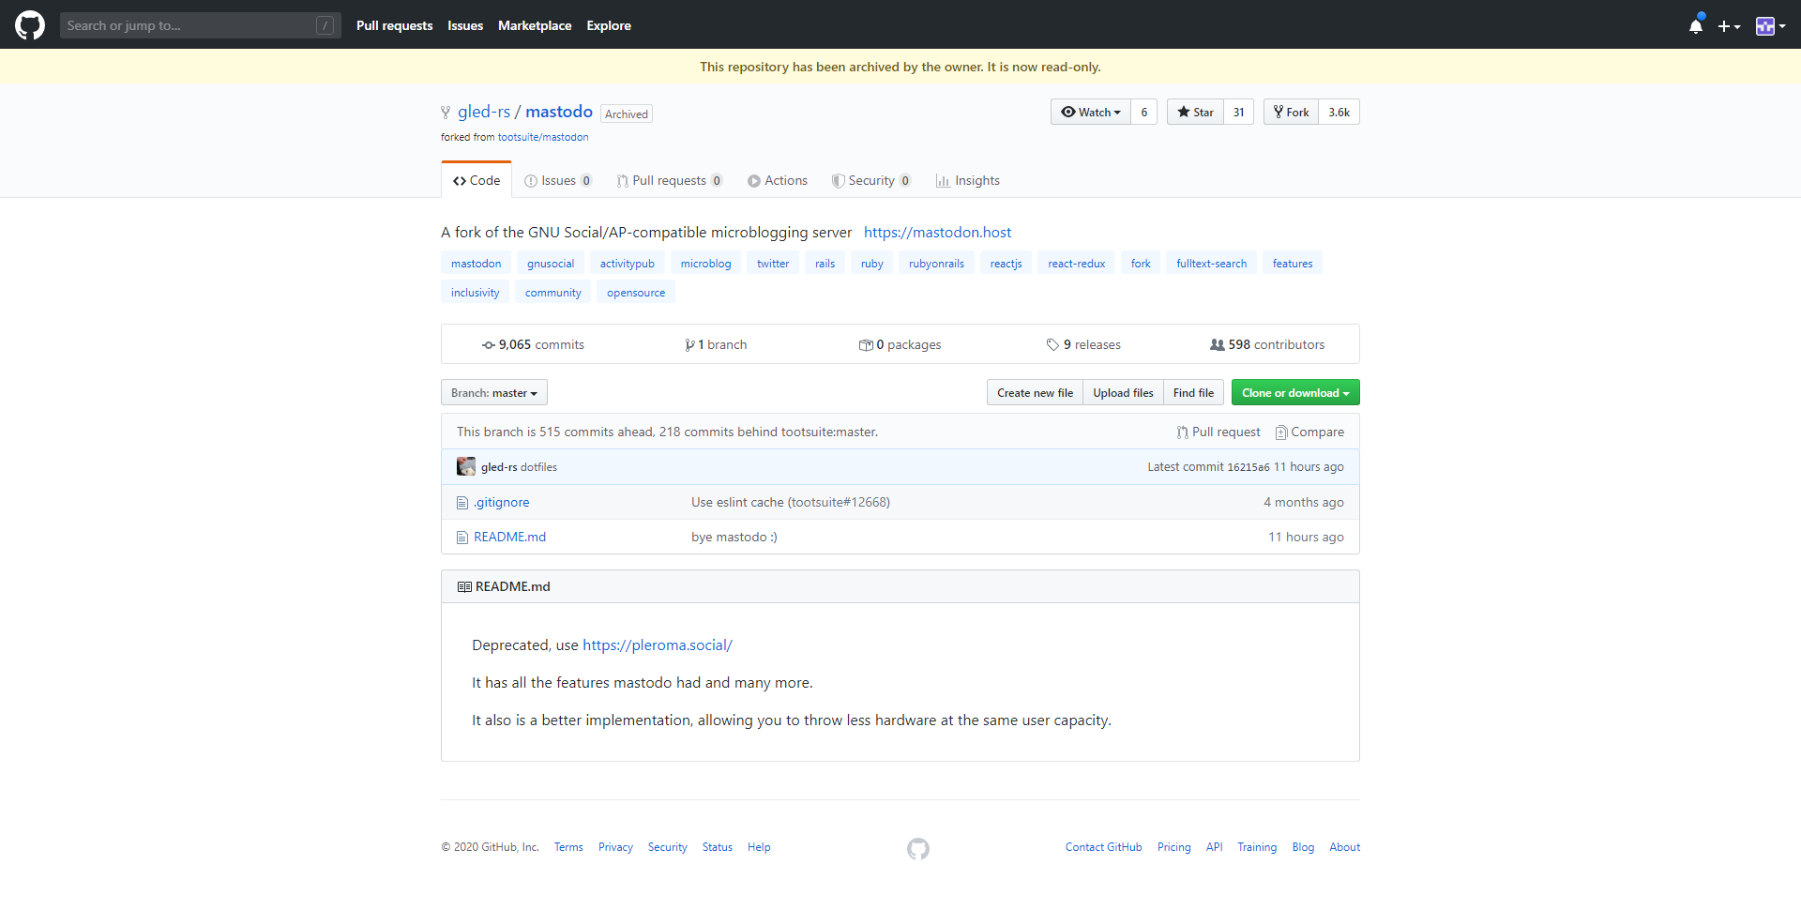Open the 9,065 commits history
This screenshot has width=1801, height=910.
pyautogui.click(x=533, y=345)
